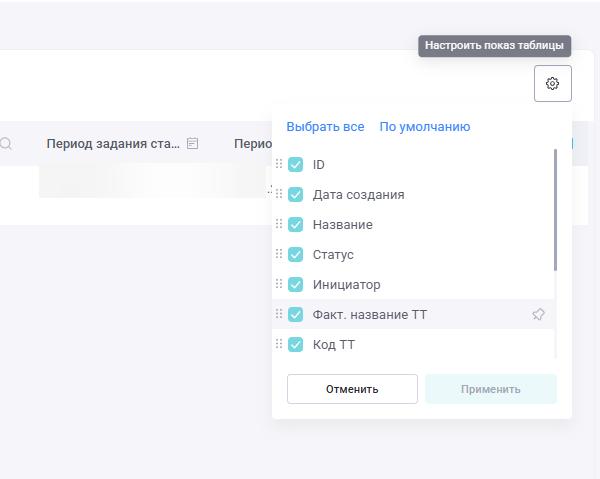Click the Код ТТ label
This screenshot has width=600, height=479.
click(334, 345)
